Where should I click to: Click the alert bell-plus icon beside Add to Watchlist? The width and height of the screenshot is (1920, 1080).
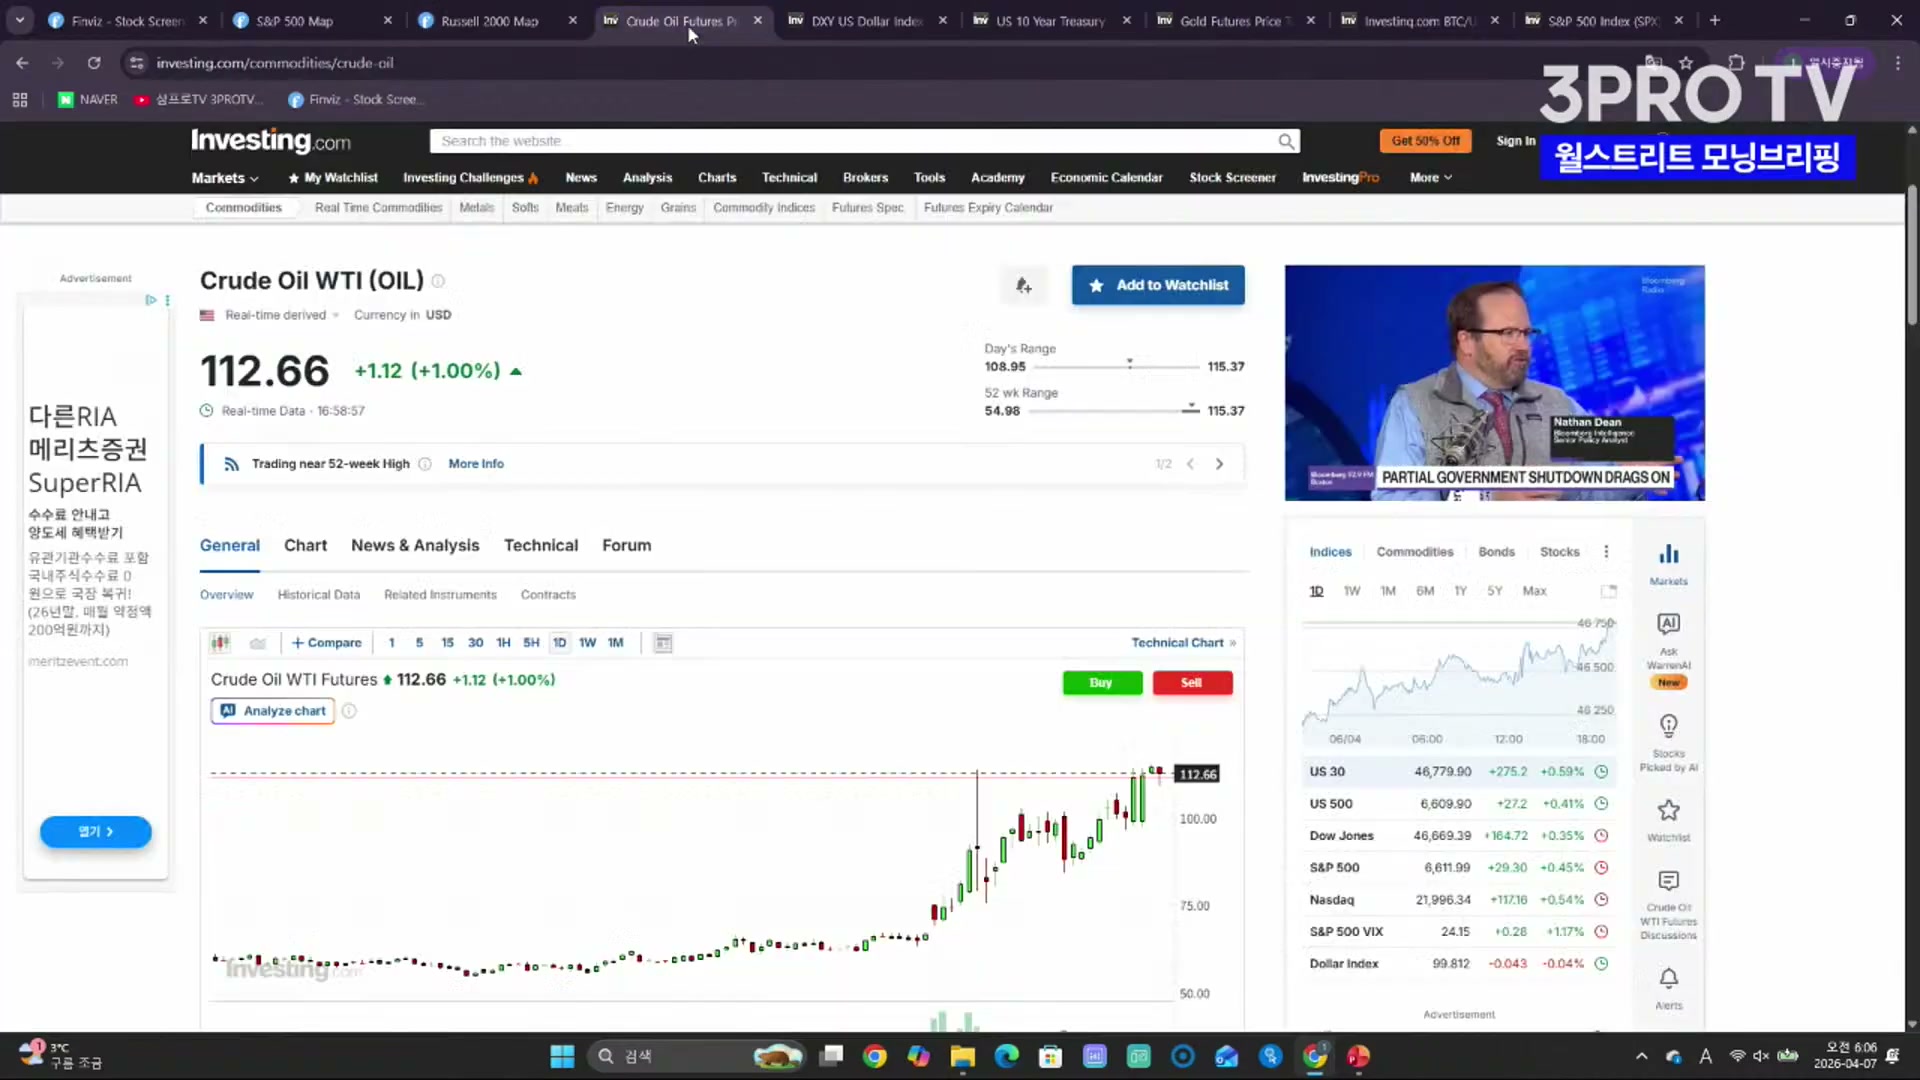click(1023, 286)
